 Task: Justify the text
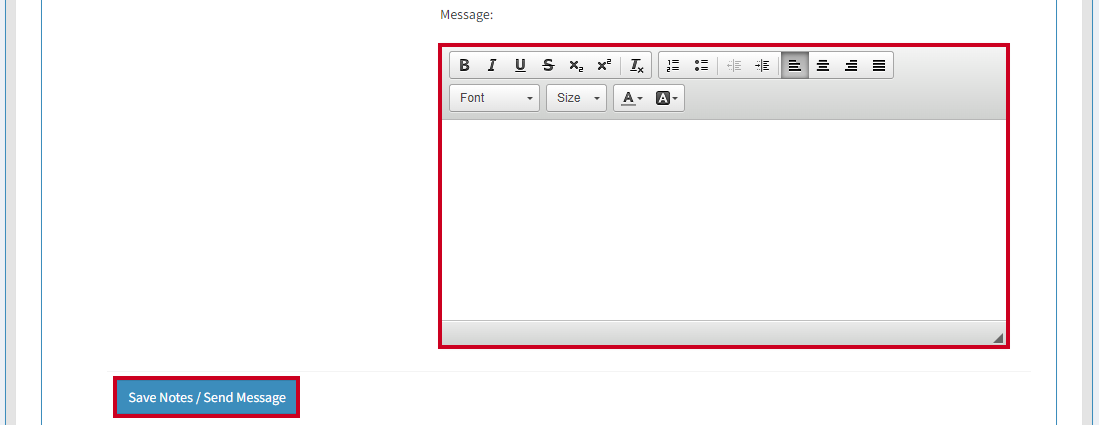(879, 65)
